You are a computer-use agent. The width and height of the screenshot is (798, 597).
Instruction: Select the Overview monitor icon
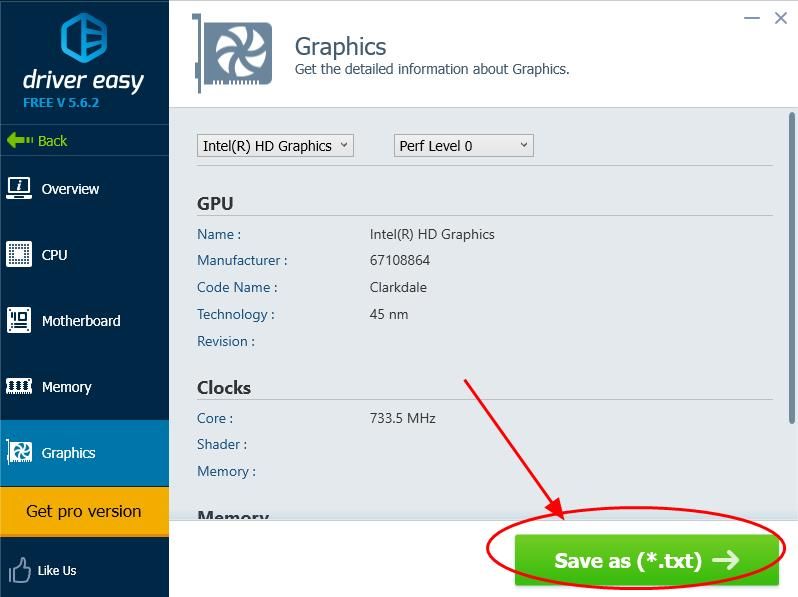(x=19, y=188)
